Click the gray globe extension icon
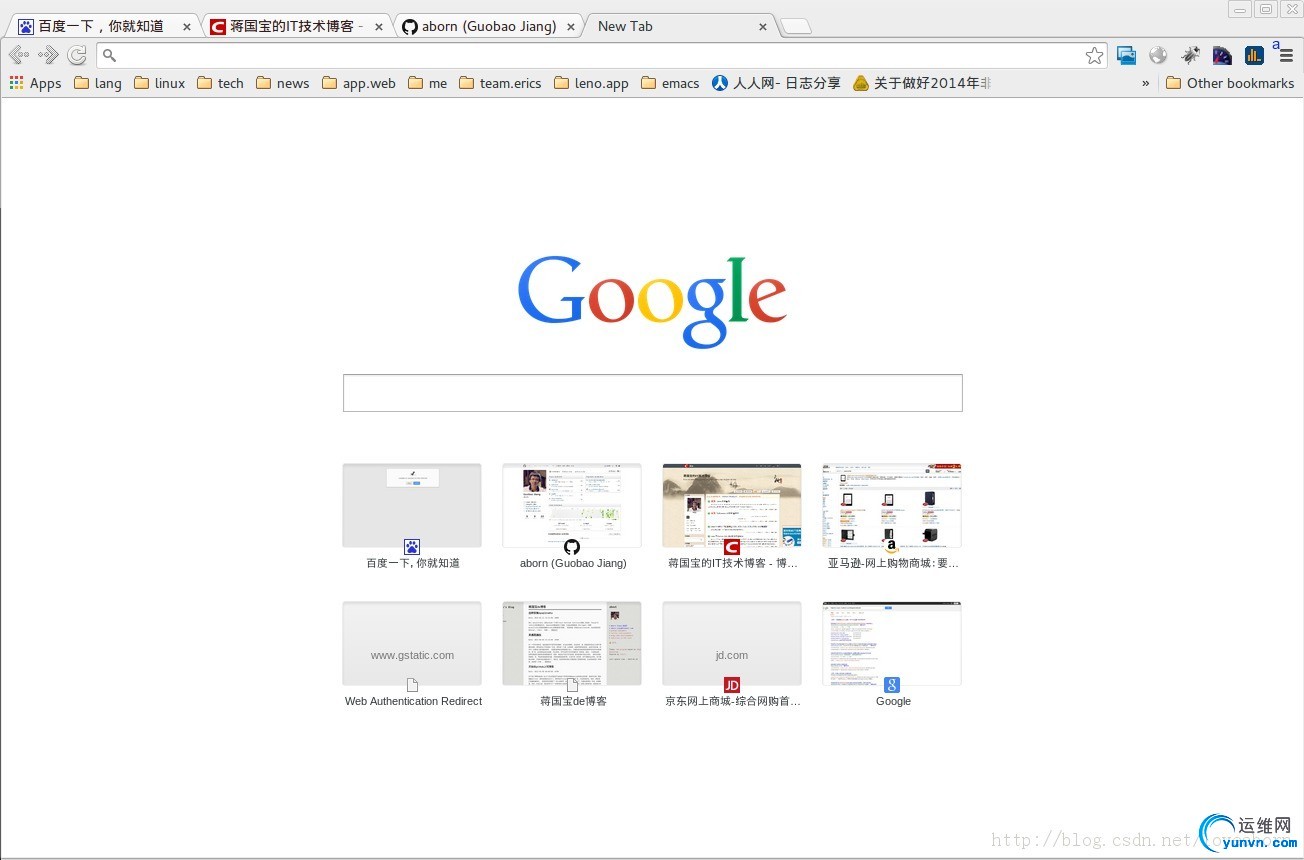This screenshot has height=860, width=1304. click(x=1158, y=56)
